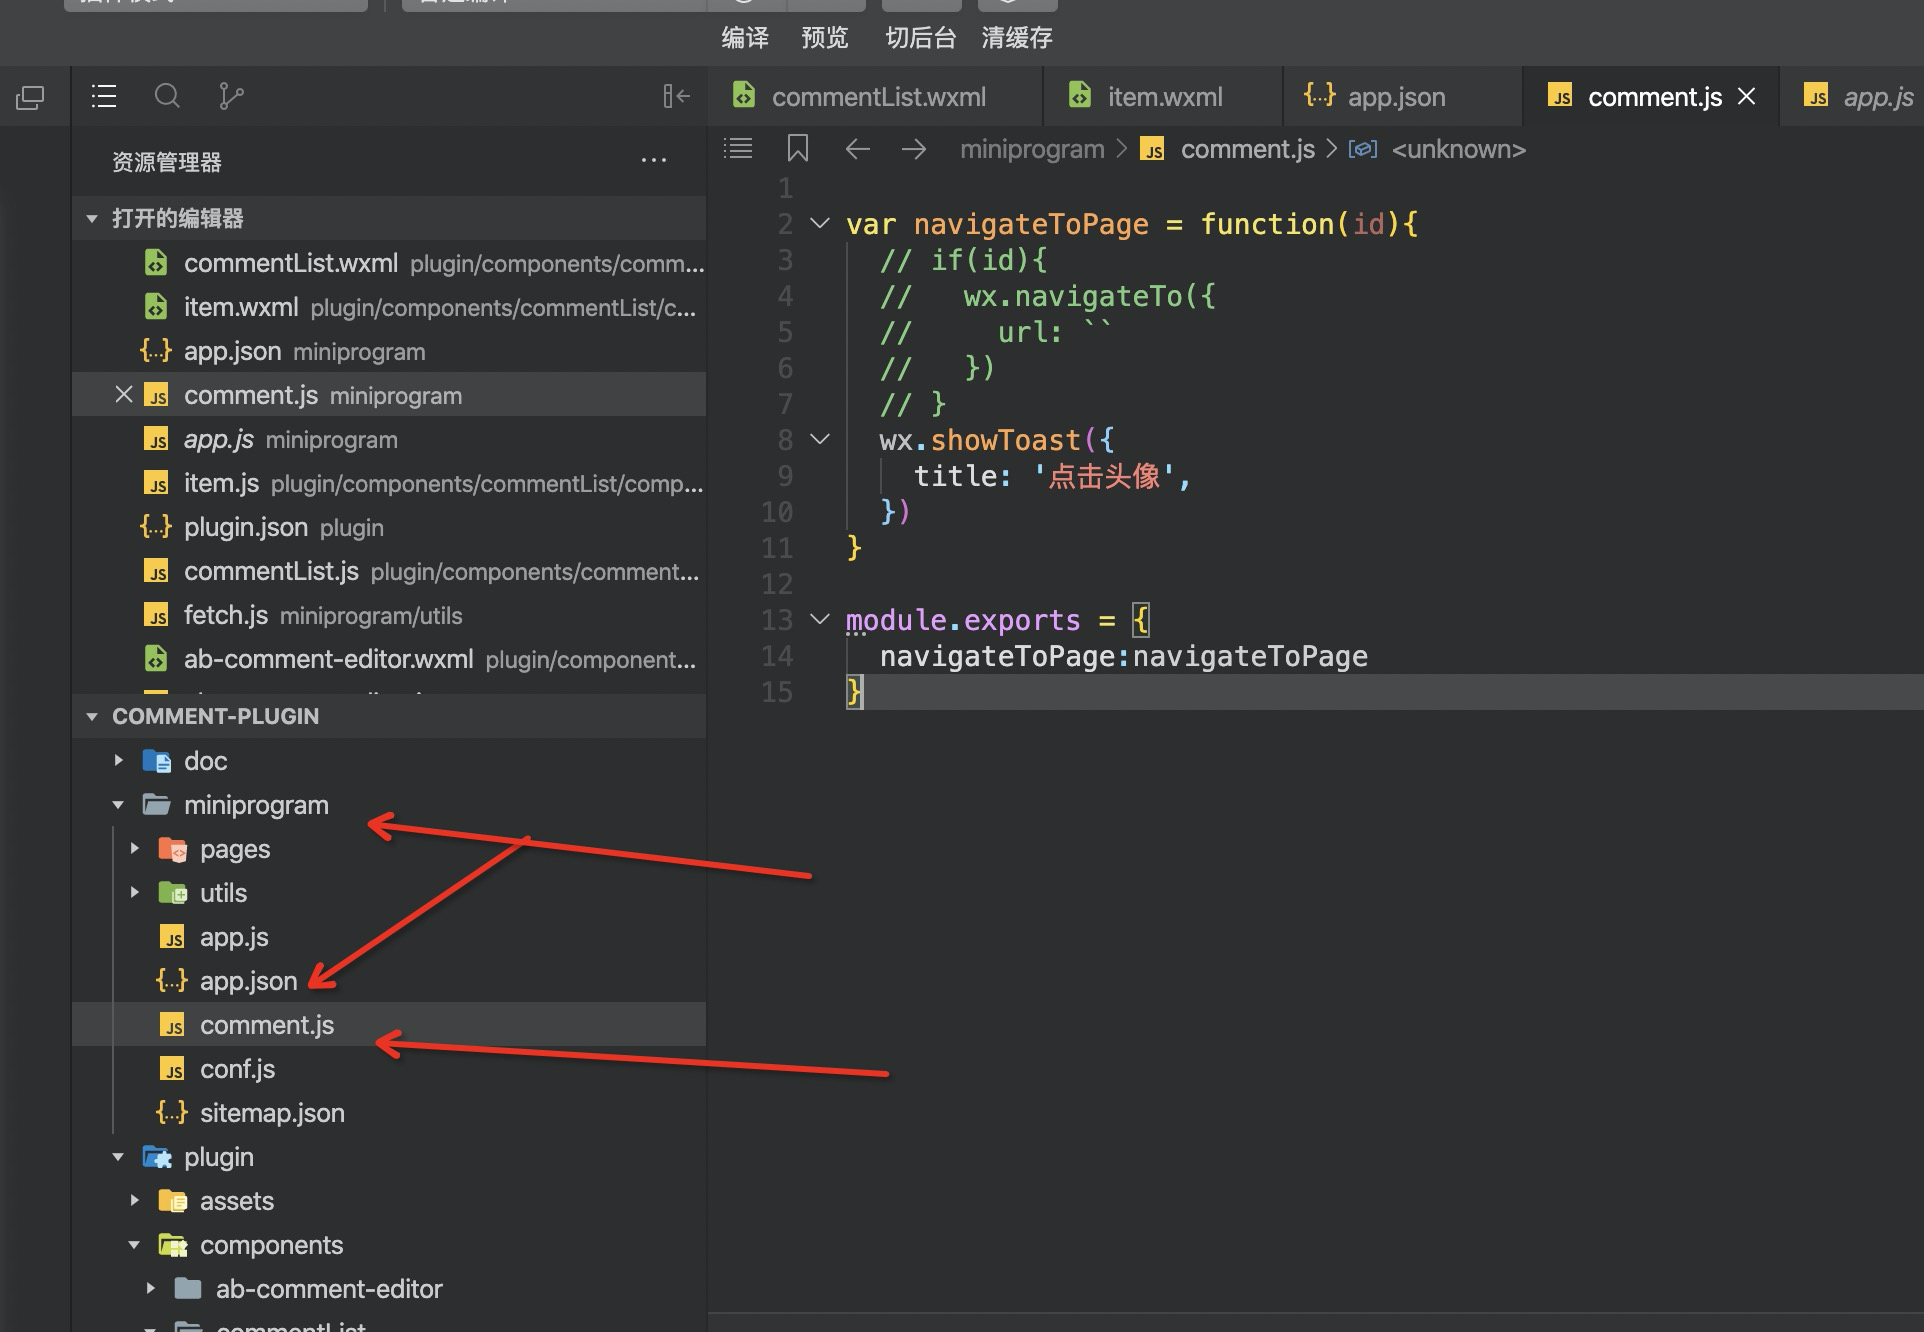Collapse the sidebar panel icon
Image resolution: width=1924 pixels, height=1332 pixels.
pyautogui.click(x=676, y=96)
